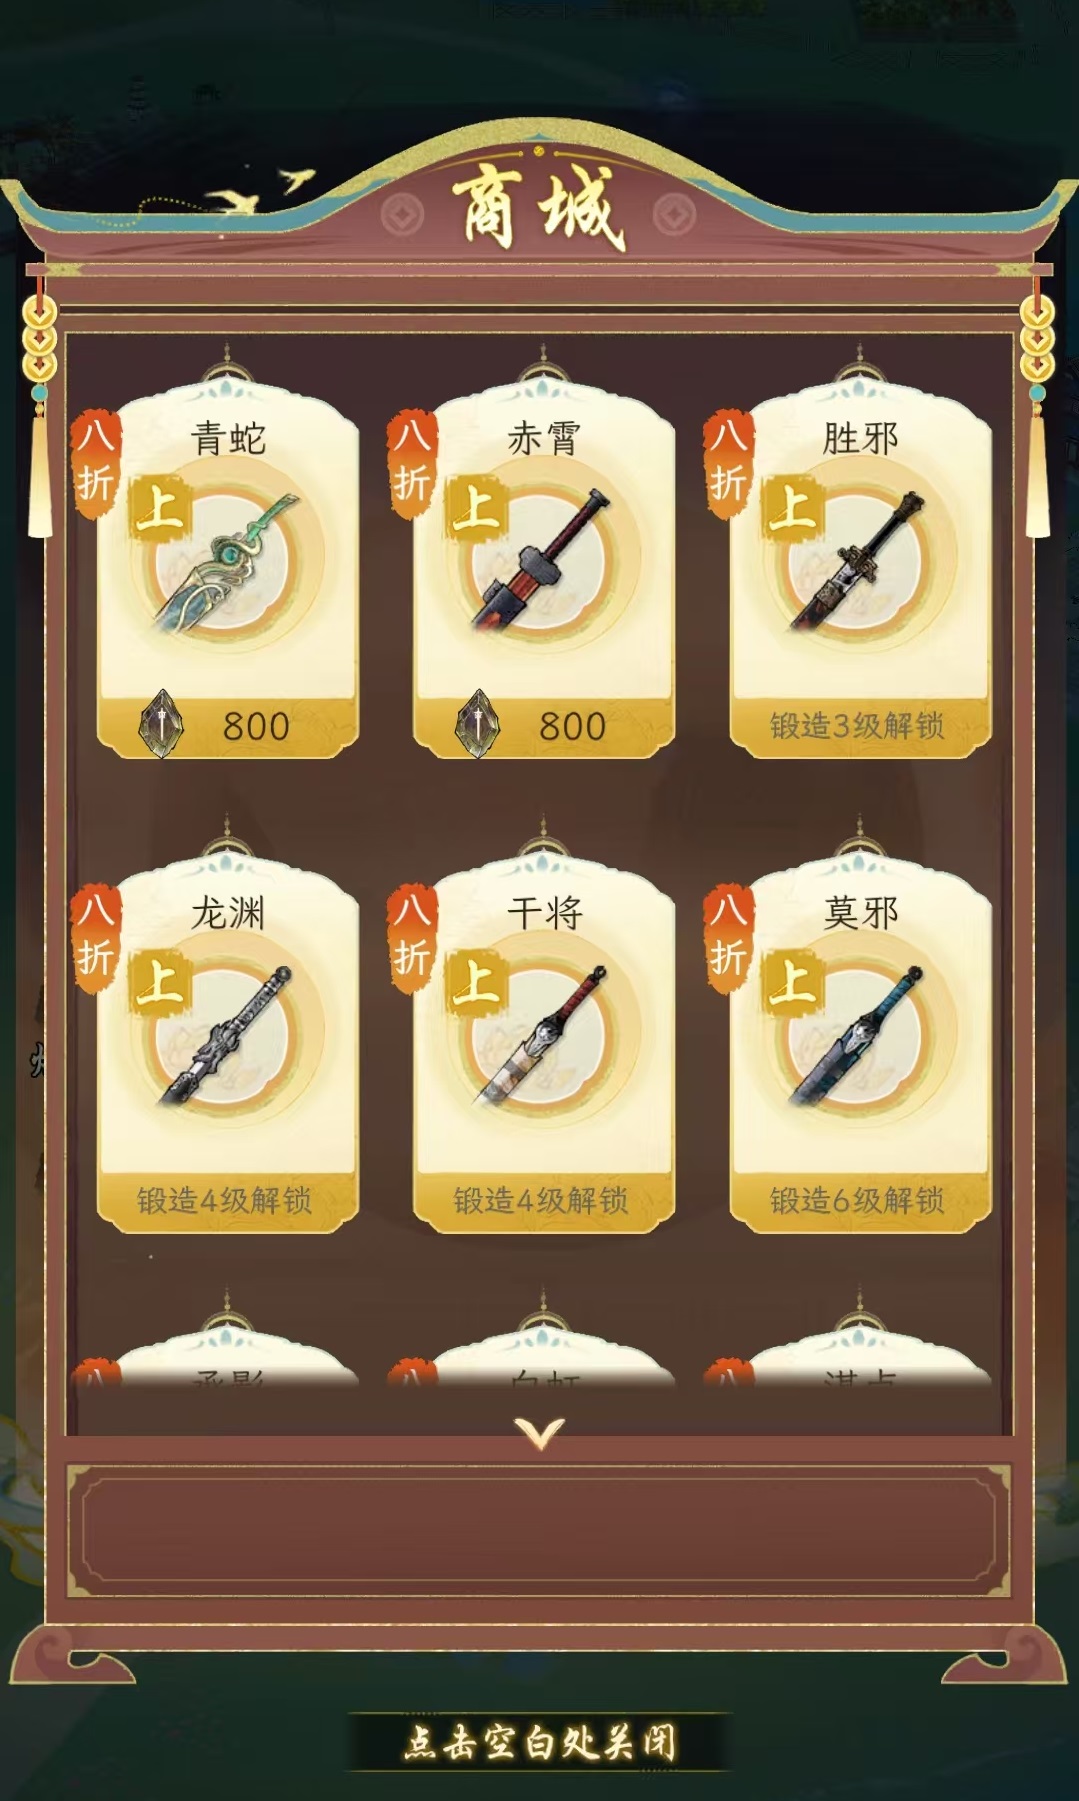Expand list with the down chevron arrow

click(540, 1433)
